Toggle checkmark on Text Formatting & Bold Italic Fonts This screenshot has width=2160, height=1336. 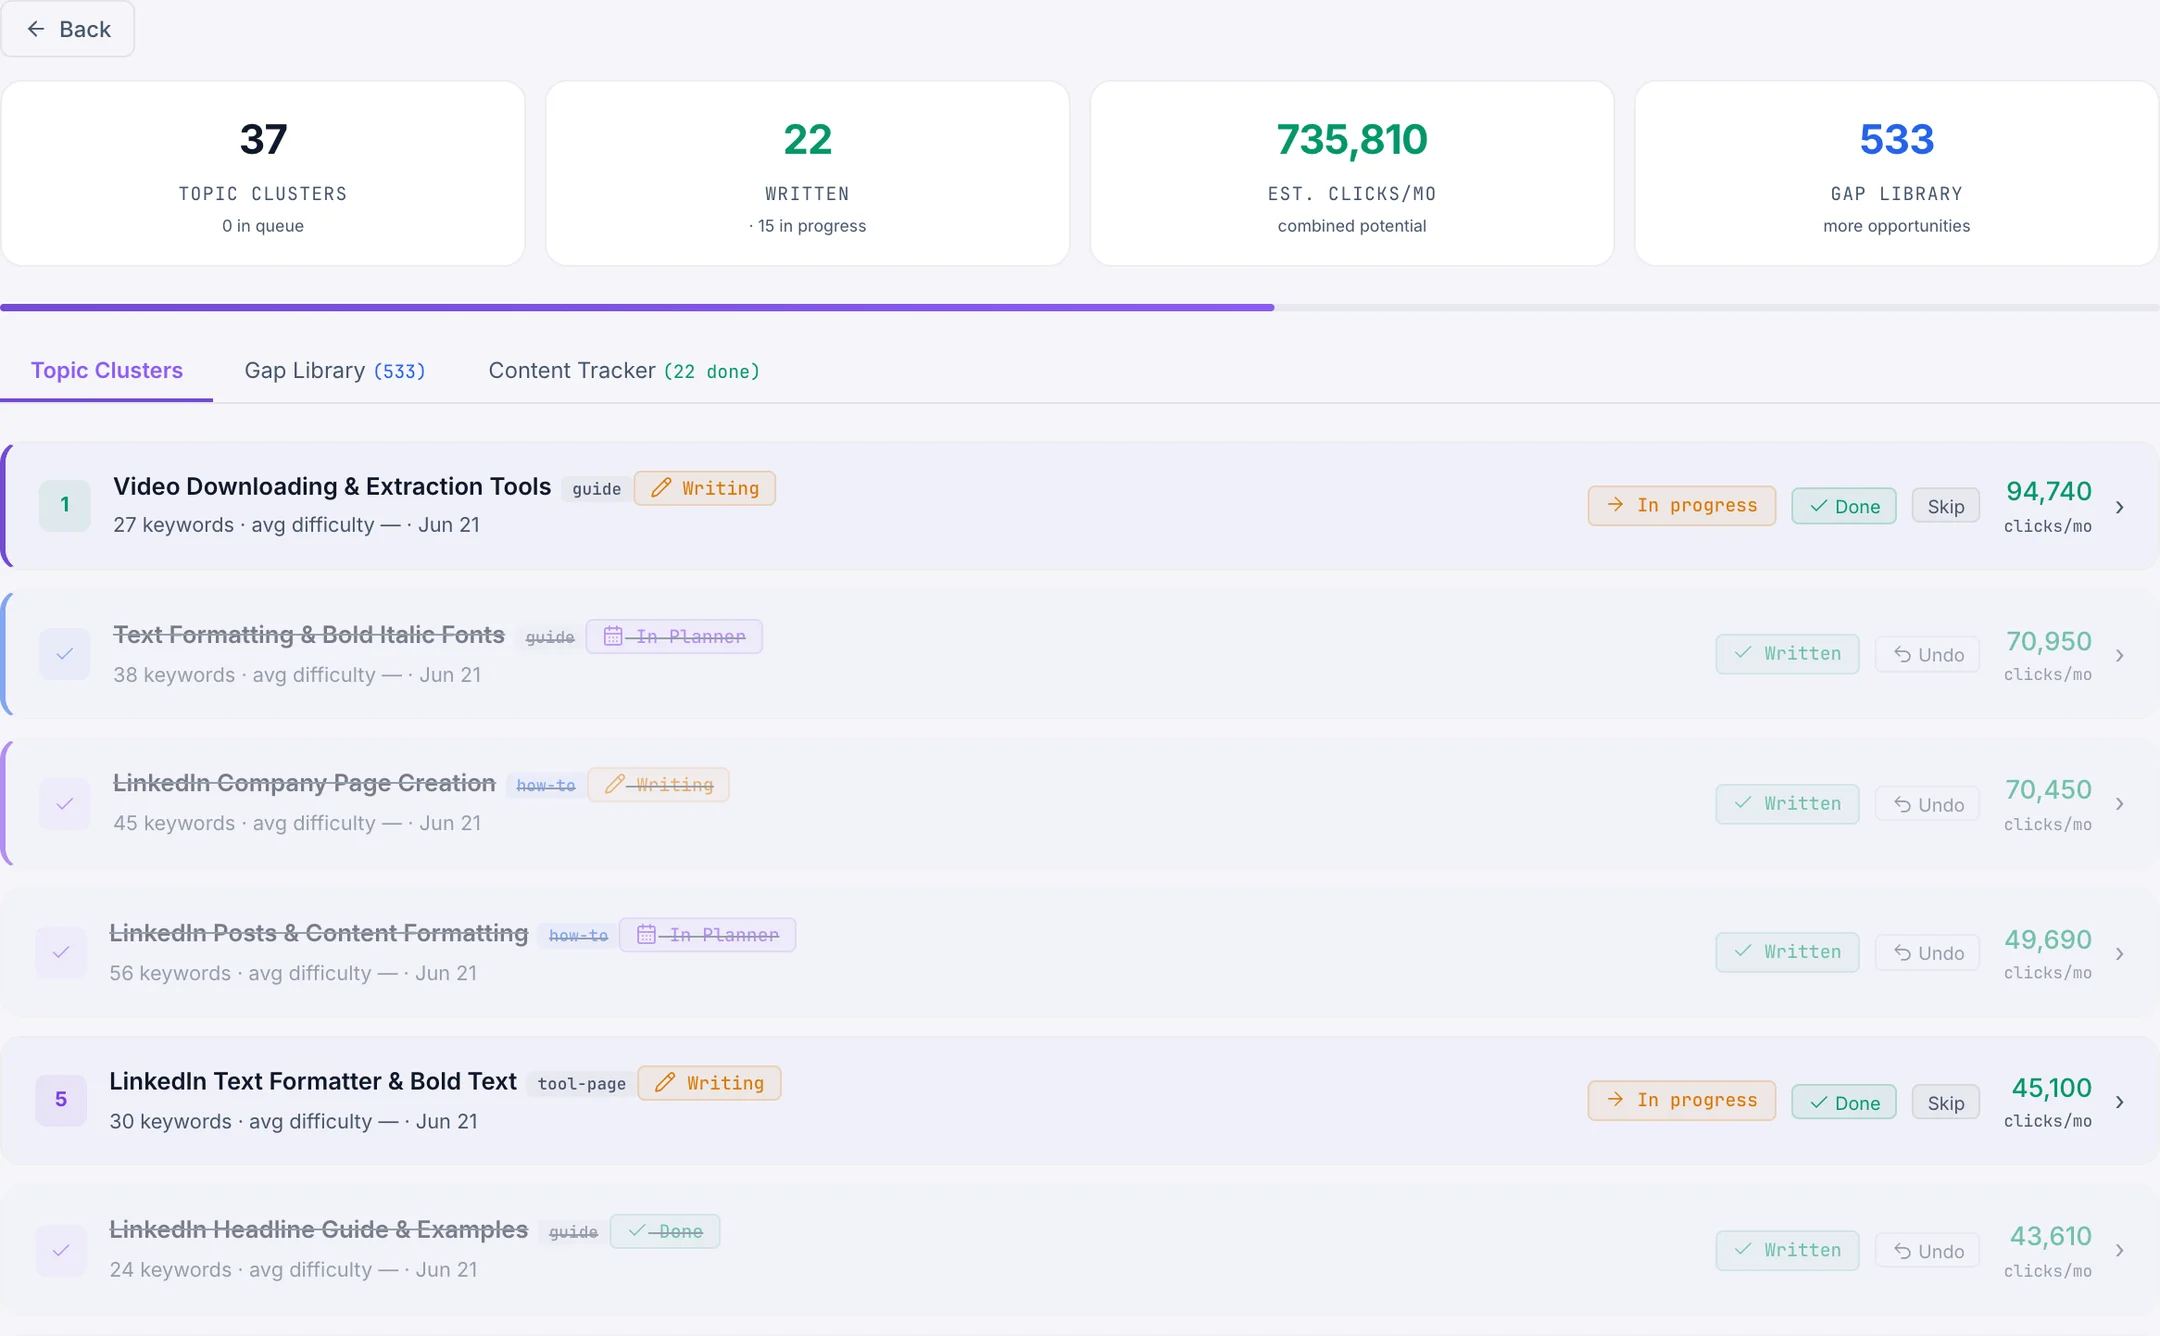pyautogui.click(x=65, y=654)
